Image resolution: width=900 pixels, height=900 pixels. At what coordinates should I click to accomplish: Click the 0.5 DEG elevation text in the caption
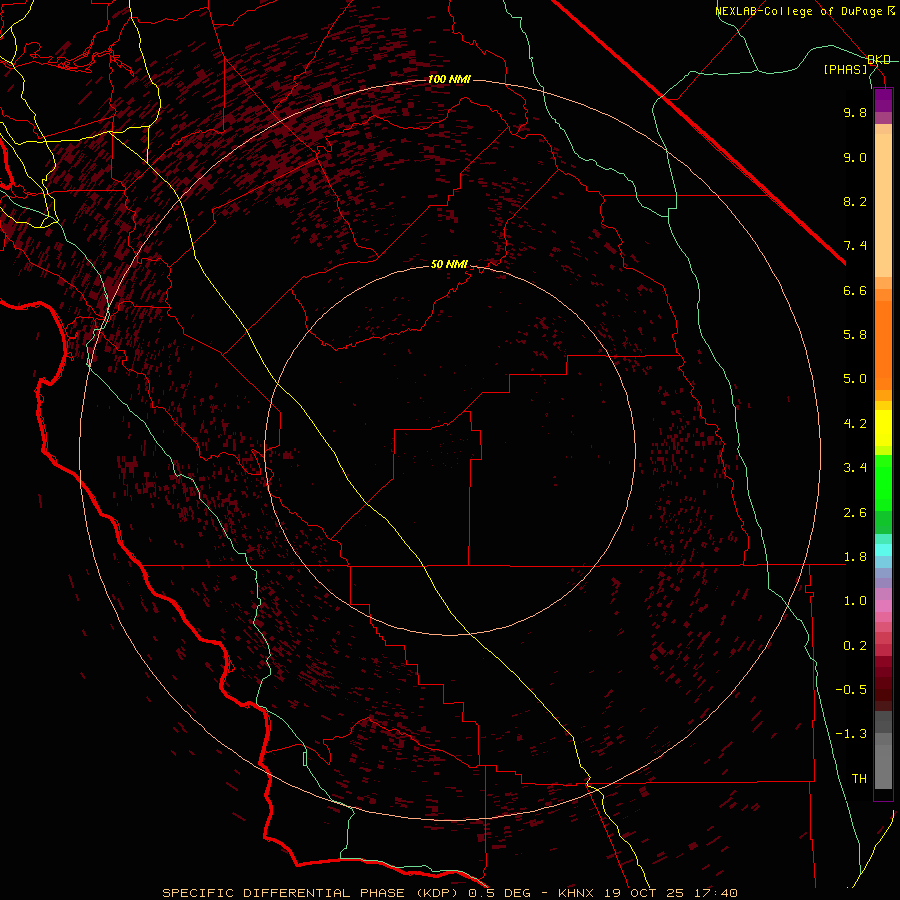500,892
